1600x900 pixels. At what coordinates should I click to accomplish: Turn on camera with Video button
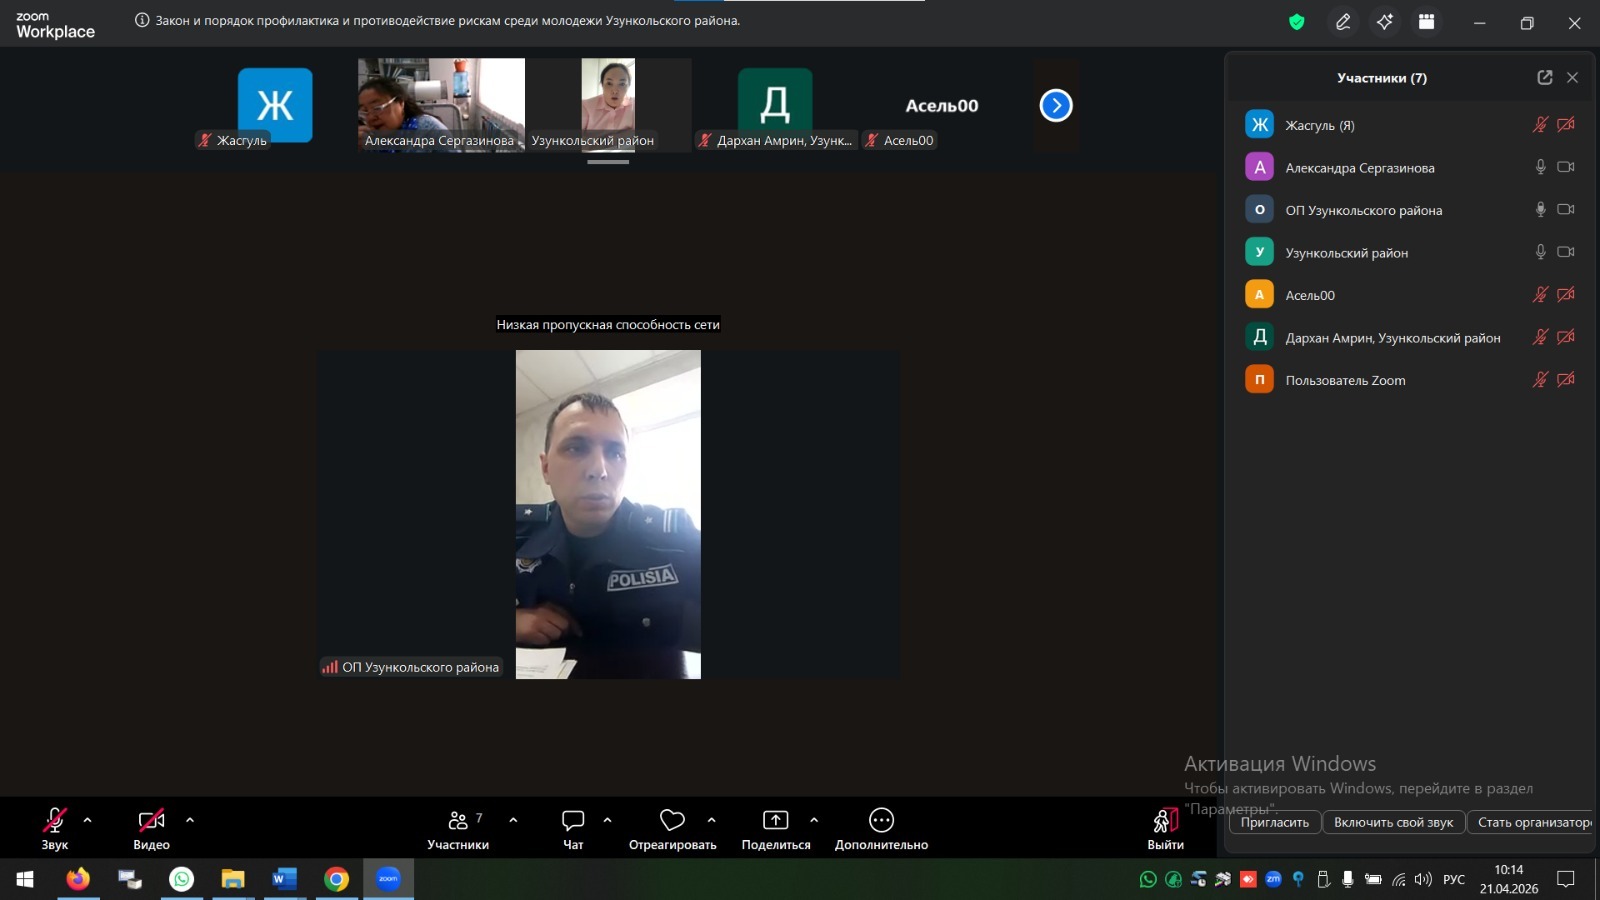click(x=151, y=822)
